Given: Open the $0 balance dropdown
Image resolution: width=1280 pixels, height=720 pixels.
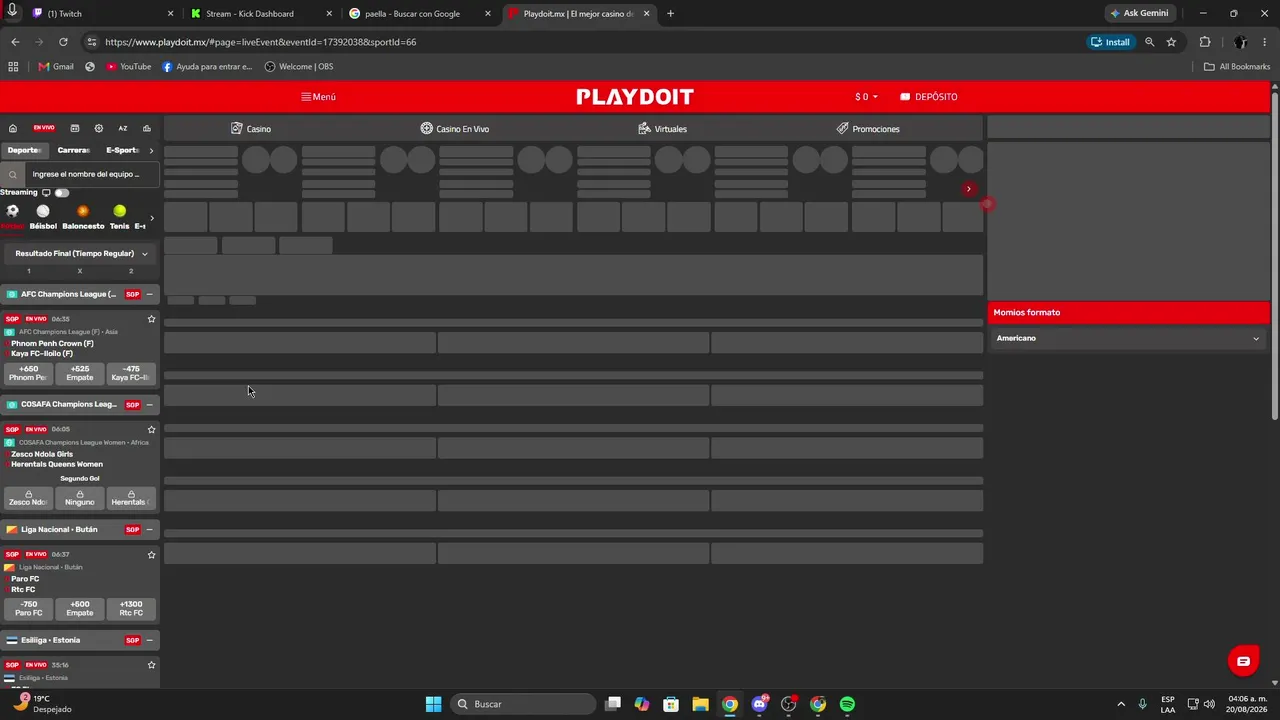Looking at the screenshot, I should coord(866,97).
